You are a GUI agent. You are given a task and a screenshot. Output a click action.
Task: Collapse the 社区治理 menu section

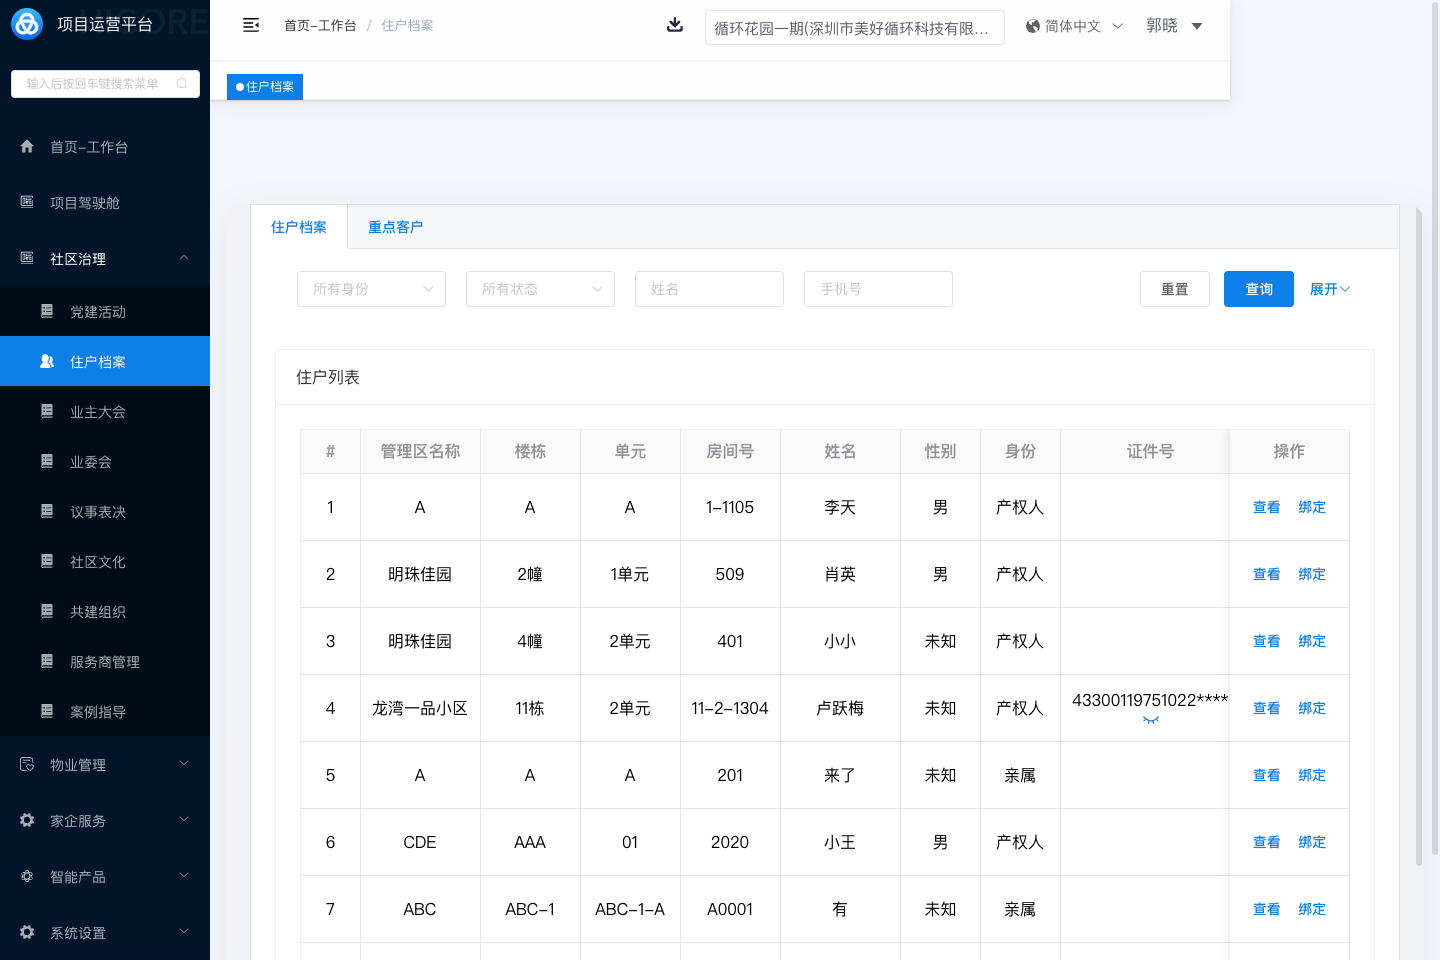click(x=184, y=259)
